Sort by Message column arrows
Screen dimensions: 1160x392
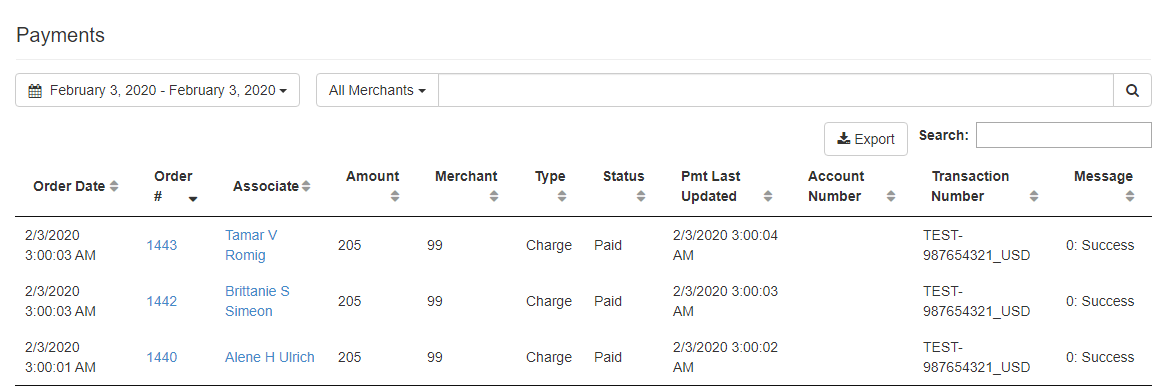(x=1130, y=197)
